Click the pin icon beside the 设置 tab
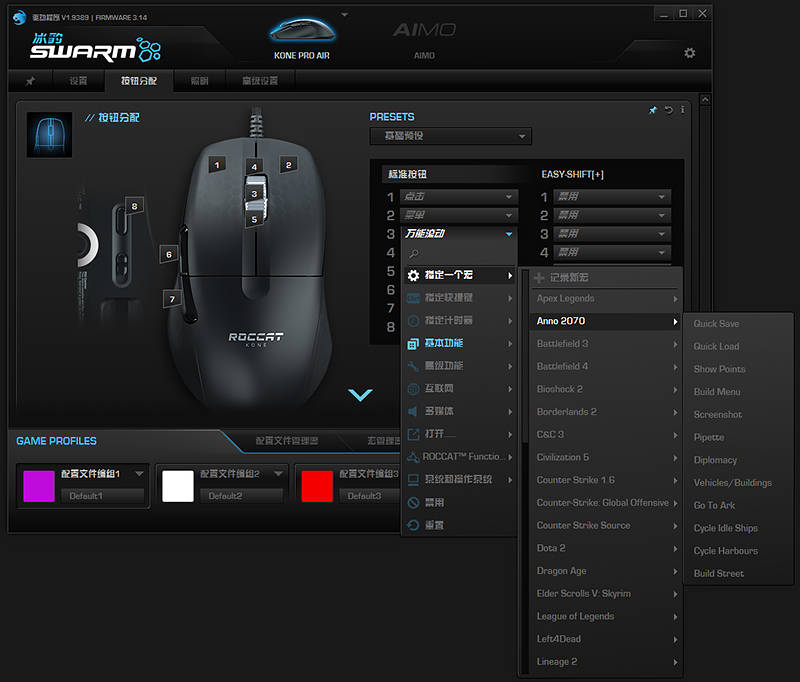 31,81
